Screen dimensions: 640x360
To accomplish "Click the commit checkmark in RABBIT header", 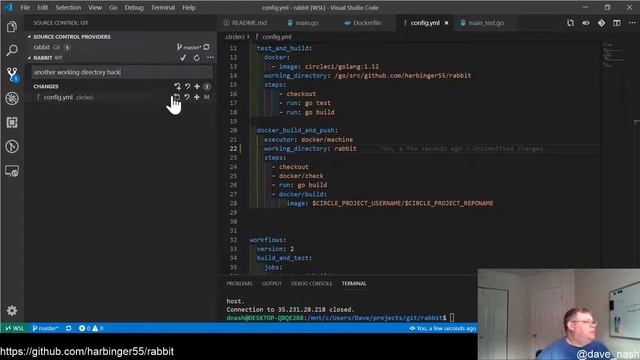I will [x=183, y=58].
